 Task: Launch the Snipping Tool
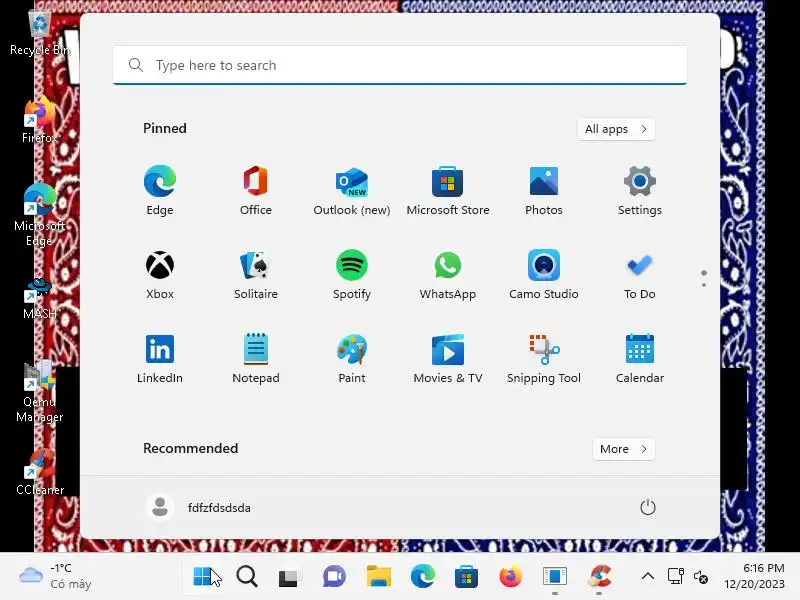point(544,358)
